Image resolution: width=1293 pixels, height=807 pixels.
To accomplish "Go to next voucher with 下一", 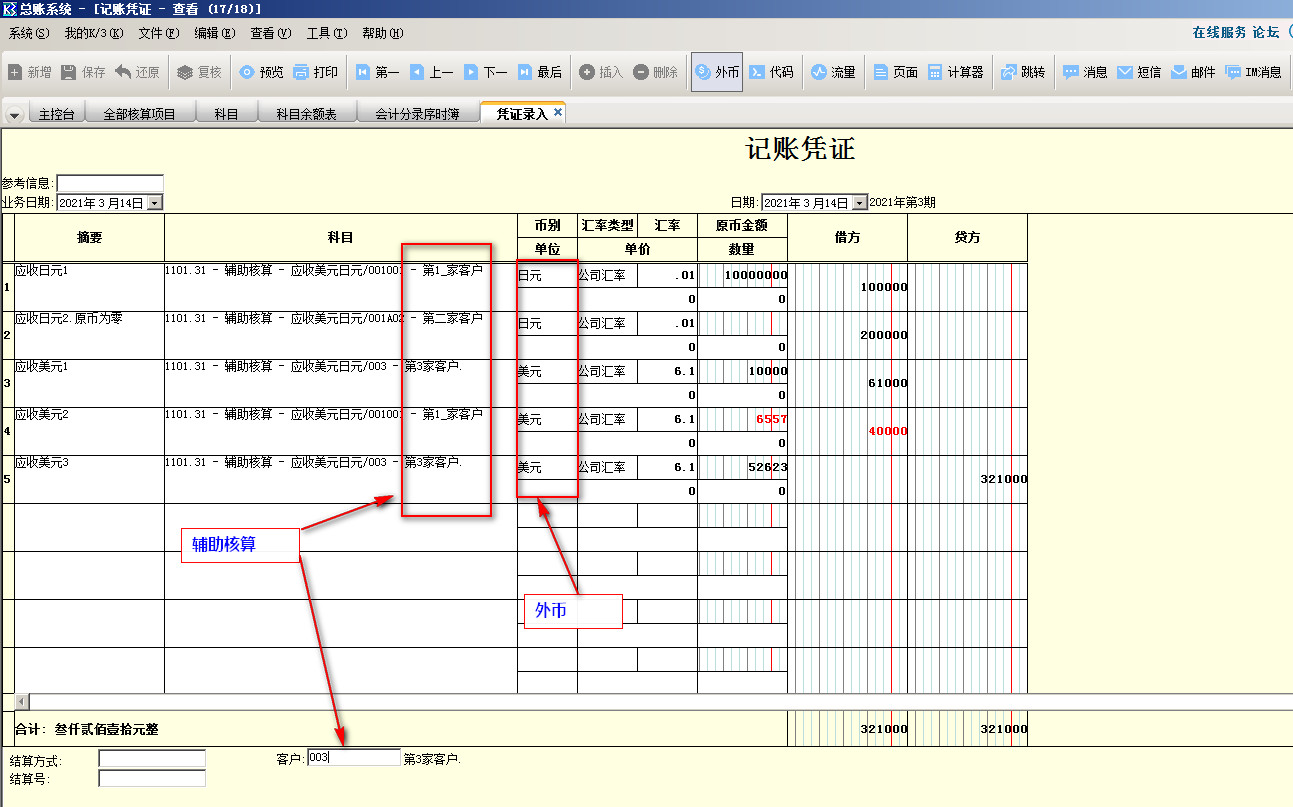I will tap(485, 72).
